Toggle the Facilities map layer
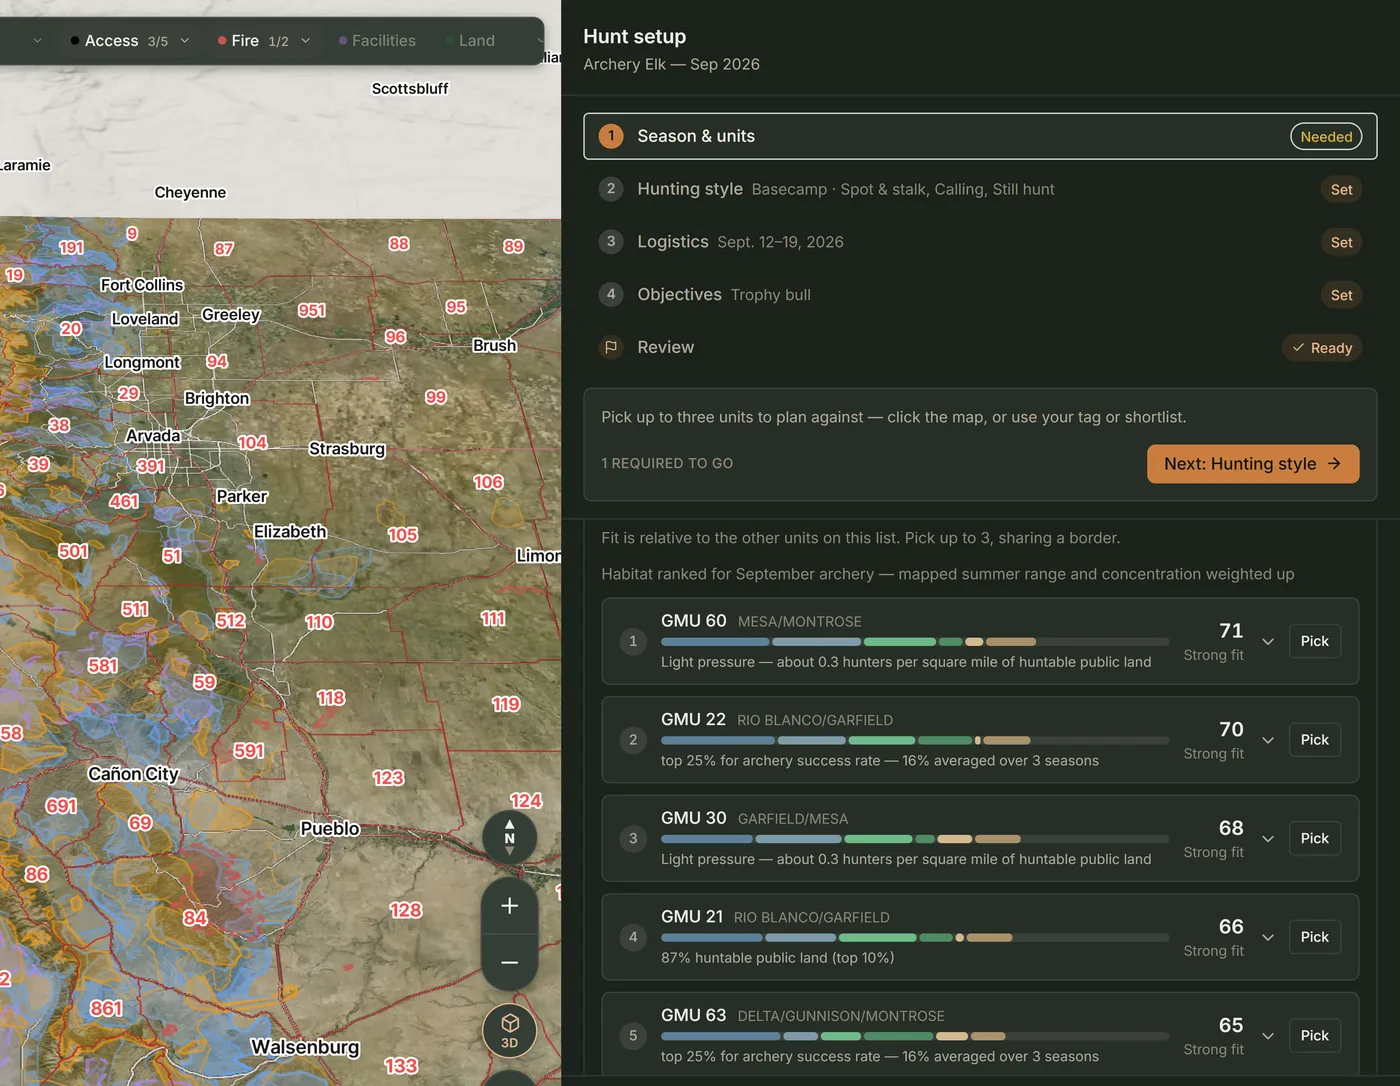Image resolution: width=1400 pixels, height=1086 pixels. pyautogui.click(x=377, y=41)
